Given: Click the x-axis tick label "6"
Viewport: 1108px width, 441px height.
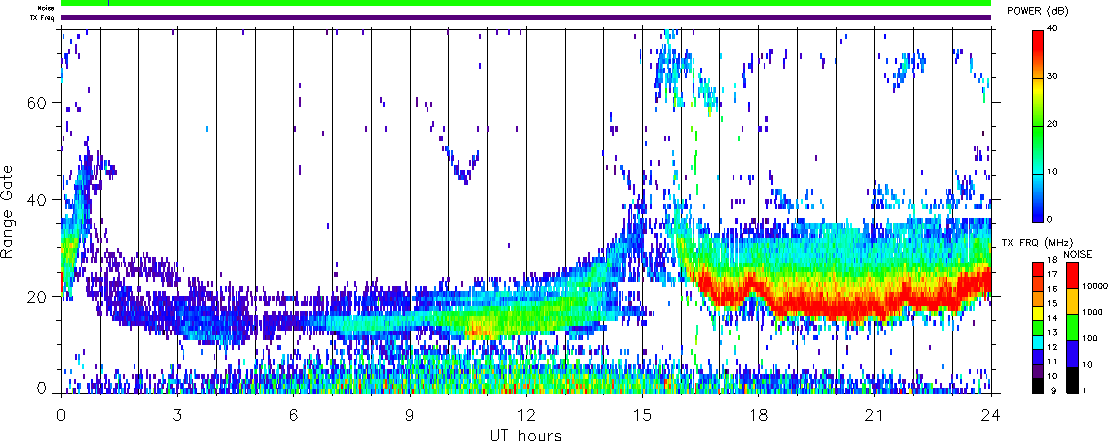Looking at the screenshot, I should coord(293,414).
